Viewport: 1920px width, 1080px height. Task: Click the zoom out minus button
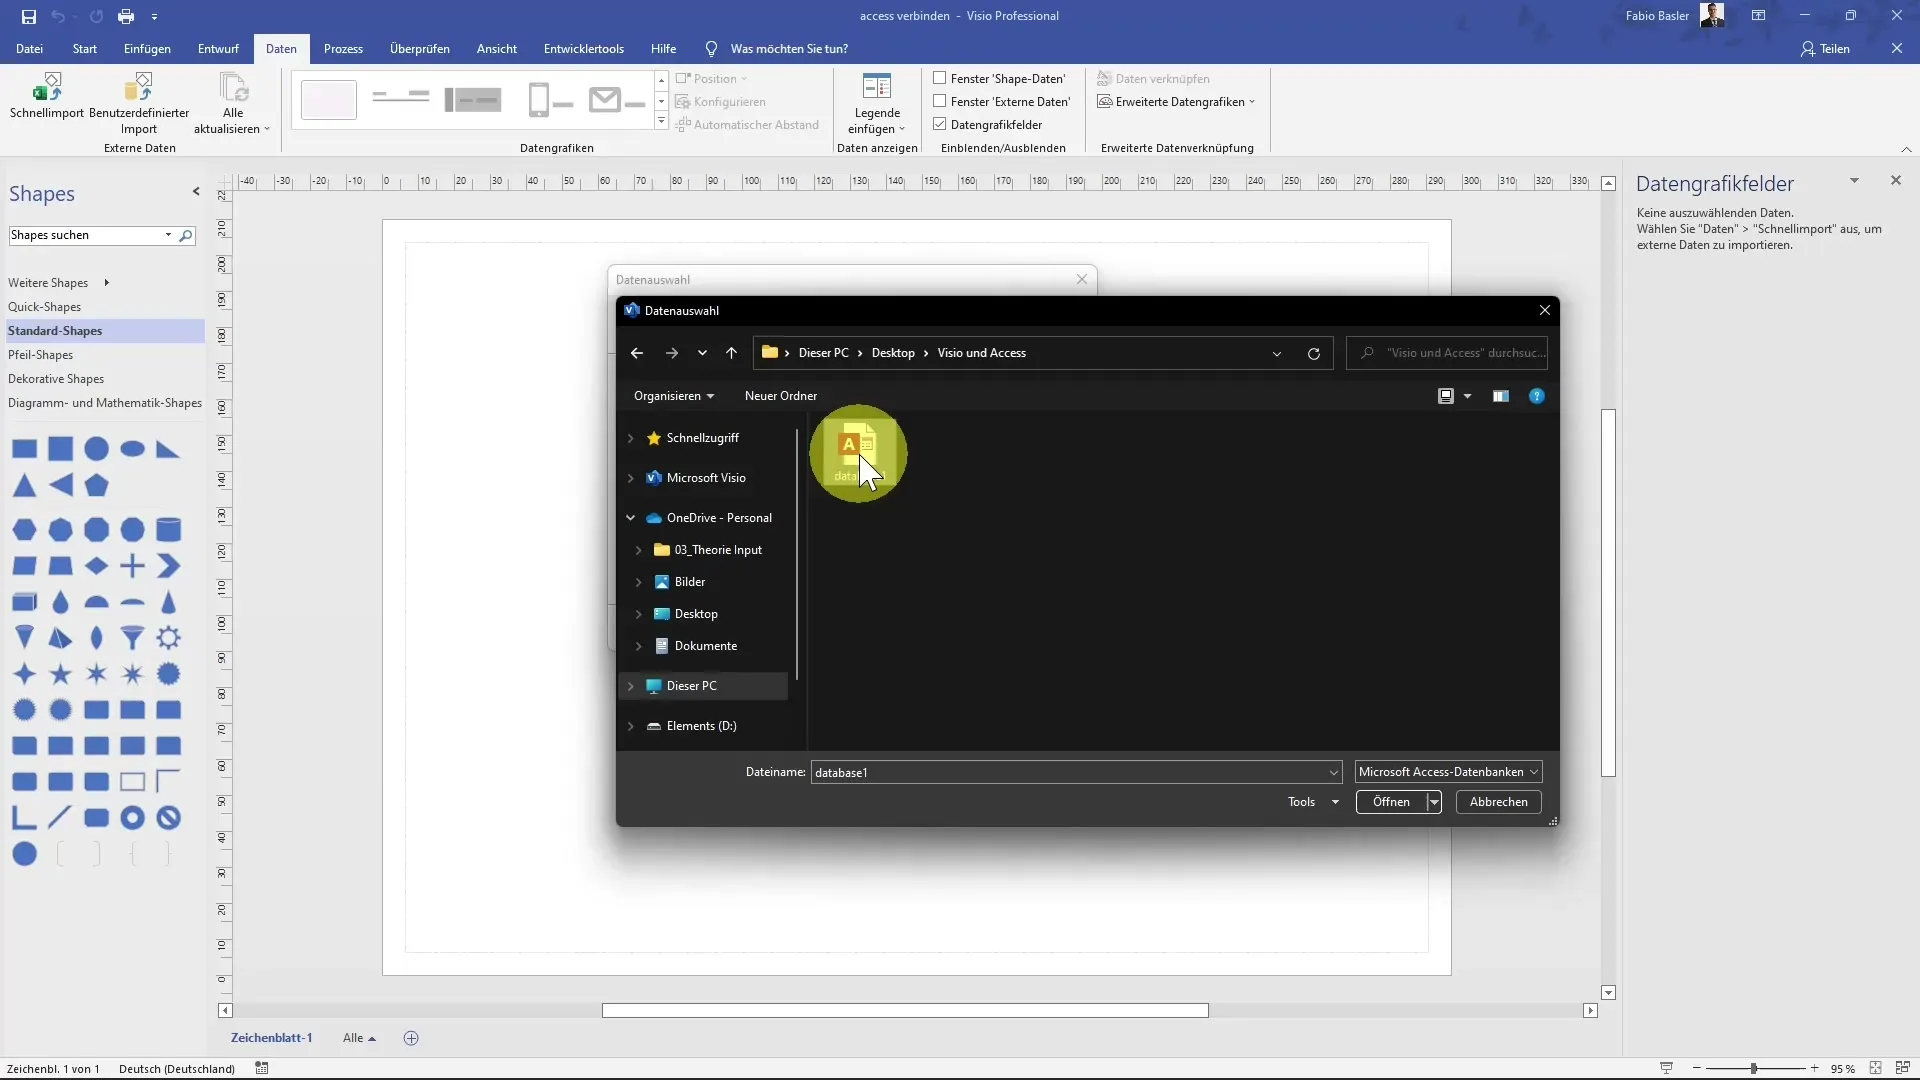[1696, 1069]
